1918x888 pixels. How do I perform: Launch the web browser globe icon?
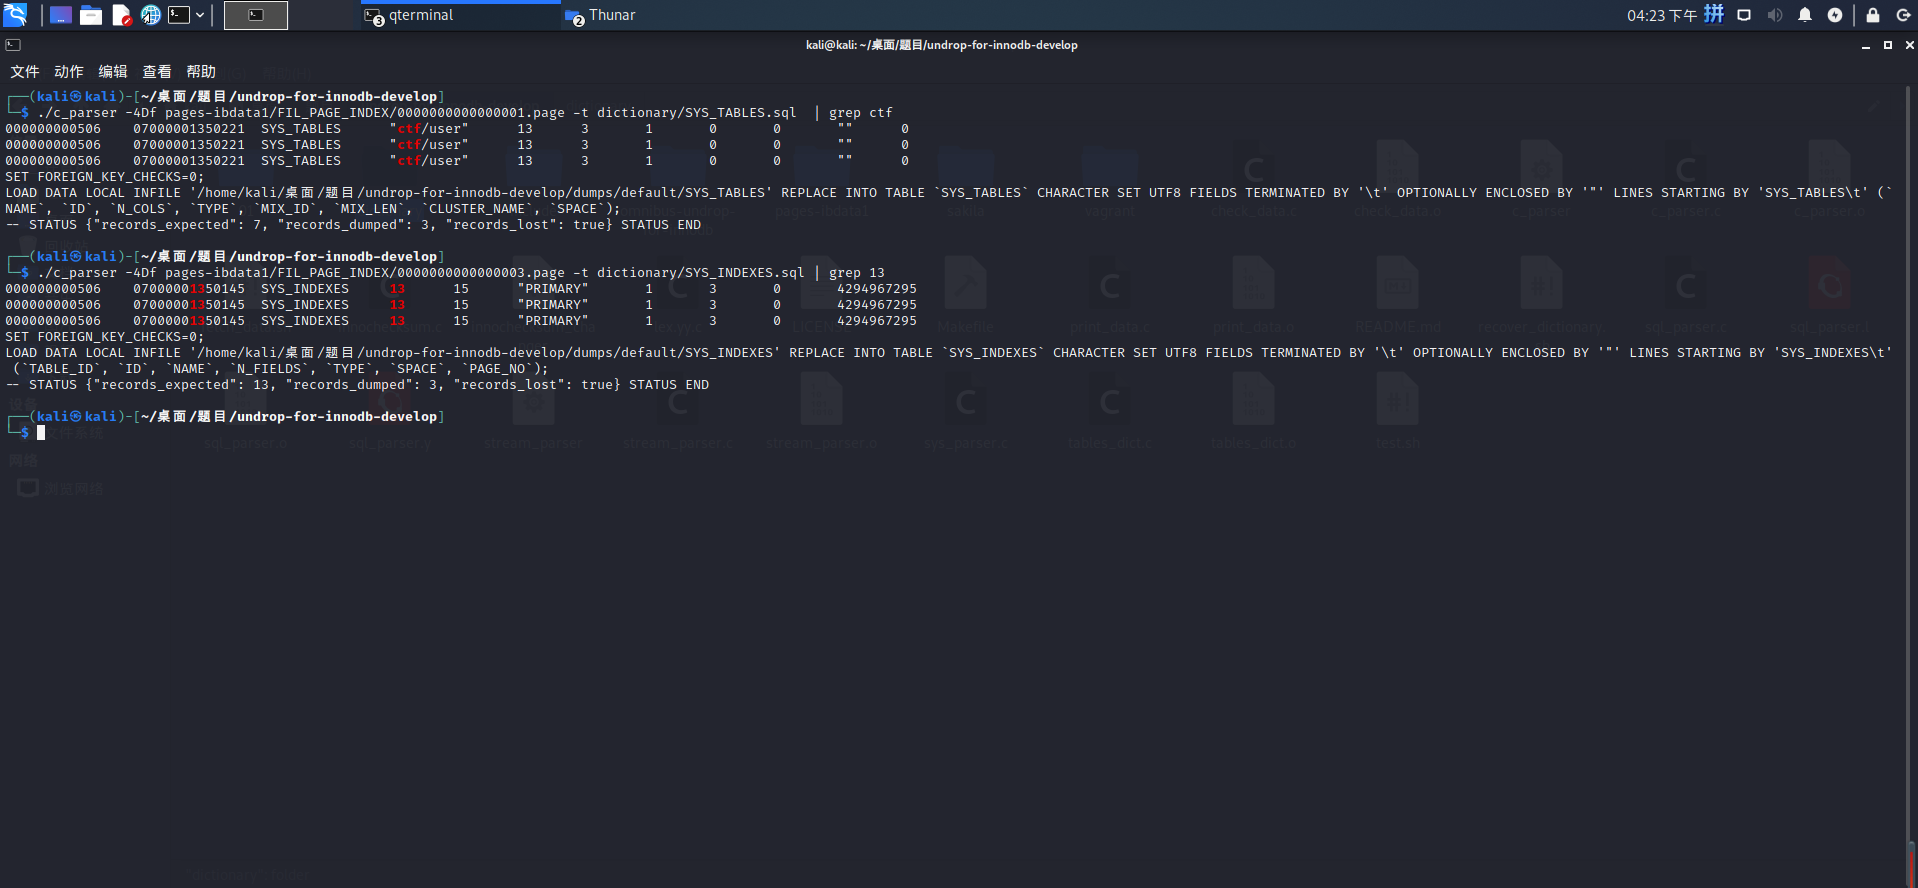[x=150, y=15]
